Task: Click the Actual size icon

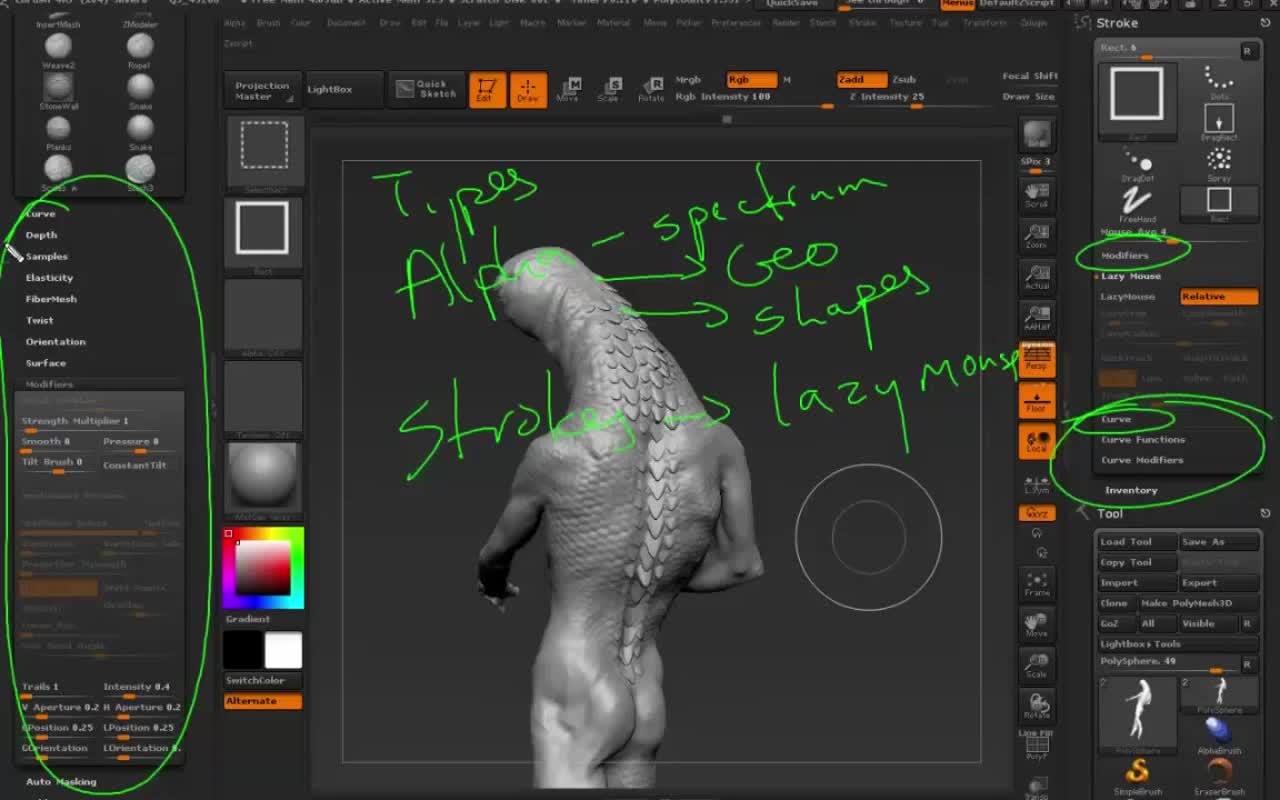Action: pos(1037,276)
